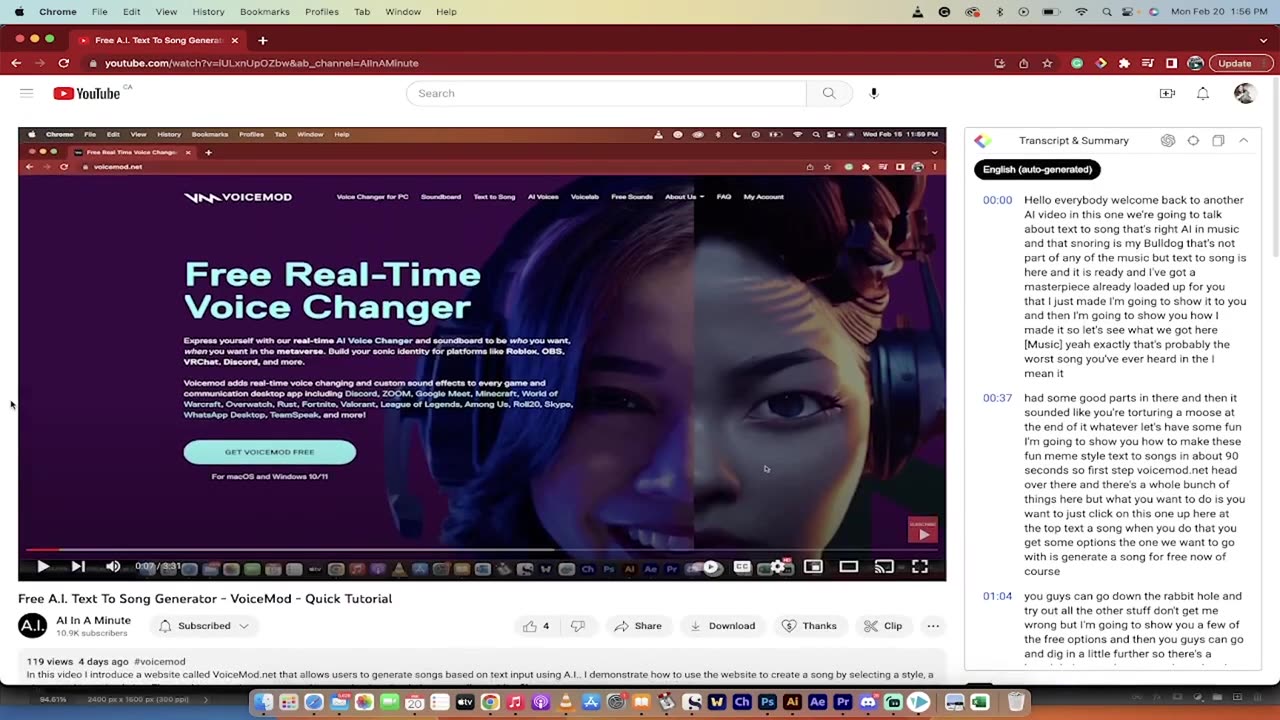1280x720 pixels.
Task: Open the History menu
Action: click(x=208, y=12)
